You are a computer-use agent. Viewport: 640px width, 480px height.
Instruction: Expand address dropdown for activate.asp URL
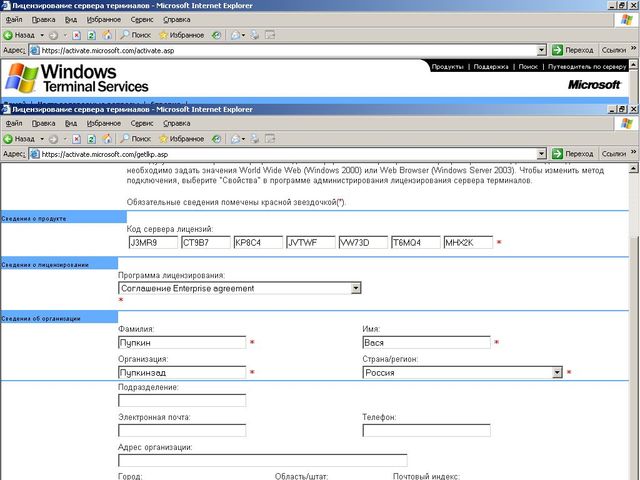click(x=542, y=50)
